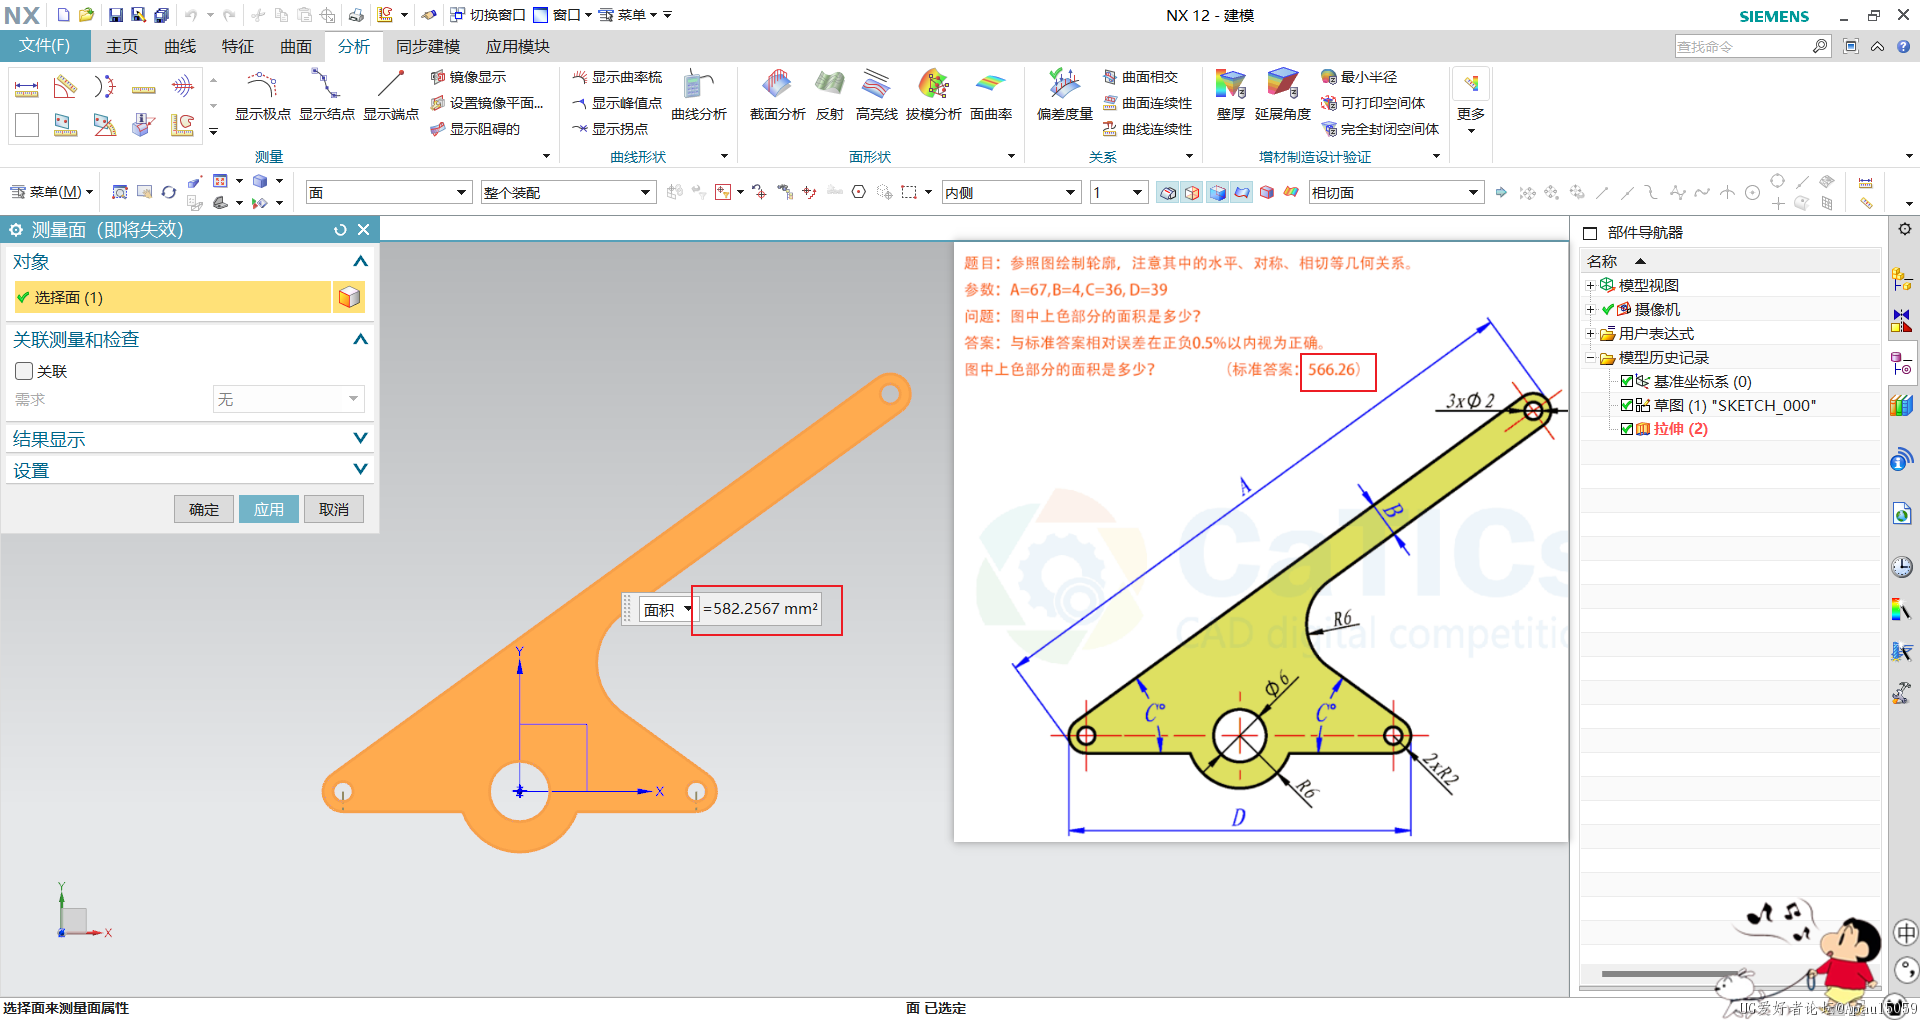This screenshot has width=1920, height=1020.
Task: Click 切换窗口 in the title bar
Action: [x=488, y=15]
